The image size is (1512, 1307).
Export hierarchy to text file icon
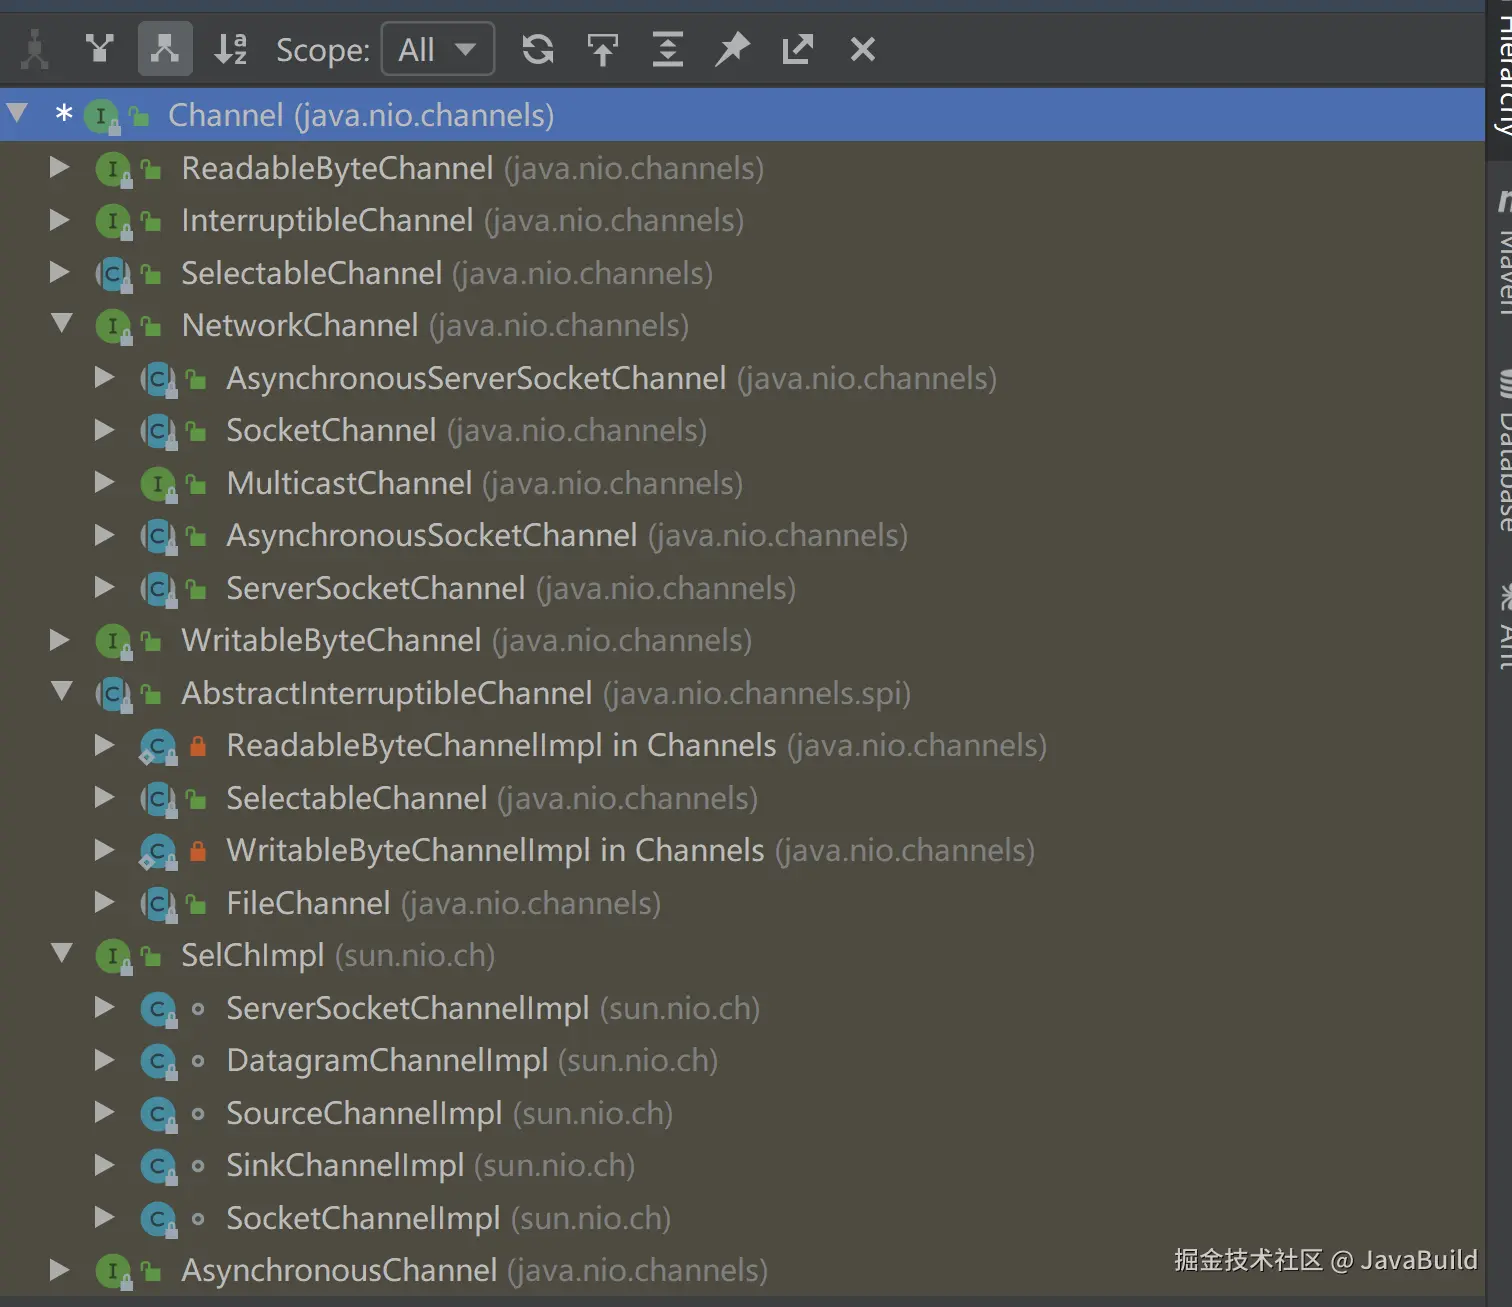pyautogui.click(x=797, y=49)
